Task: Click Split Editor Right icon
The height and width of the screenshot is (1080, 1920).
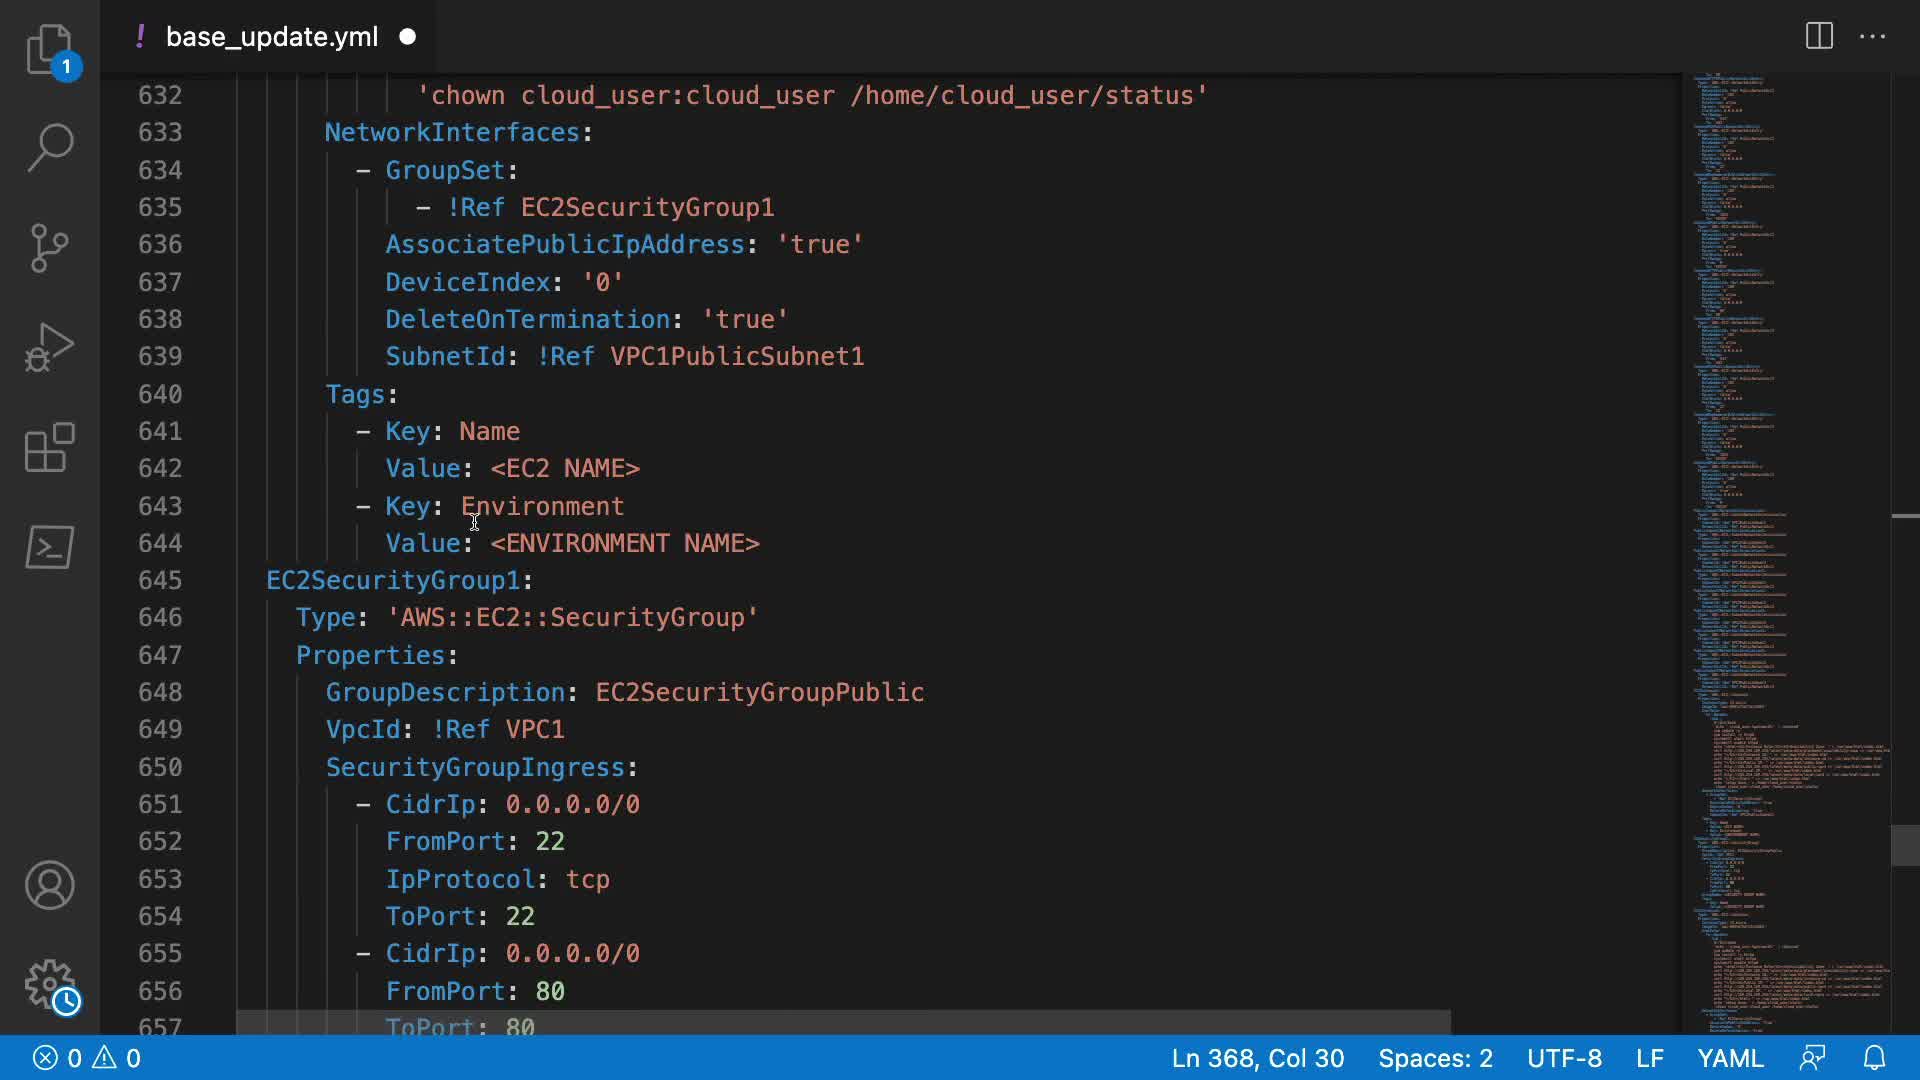Action: pos(1819,37)
